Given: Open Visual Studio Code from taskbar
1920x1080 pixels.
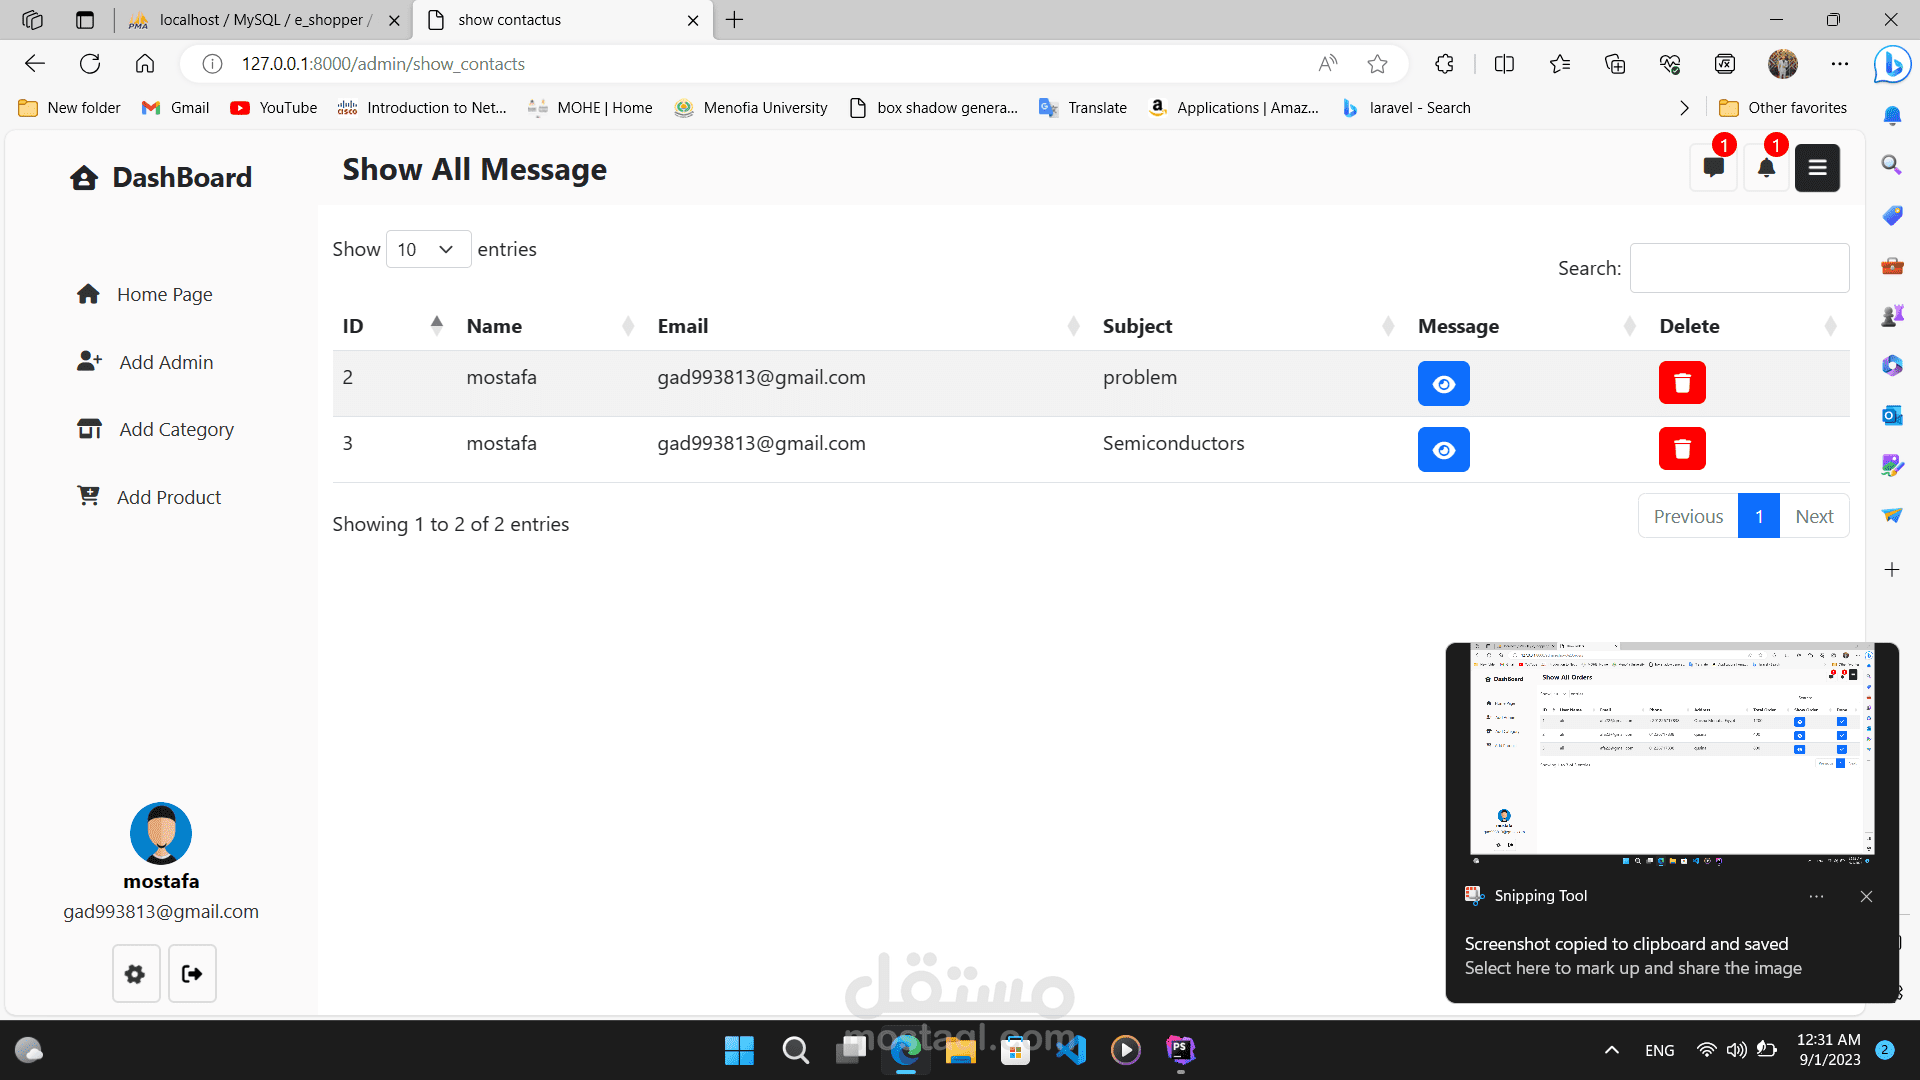Looking at the screenshot, I should coord(1071,1050).
